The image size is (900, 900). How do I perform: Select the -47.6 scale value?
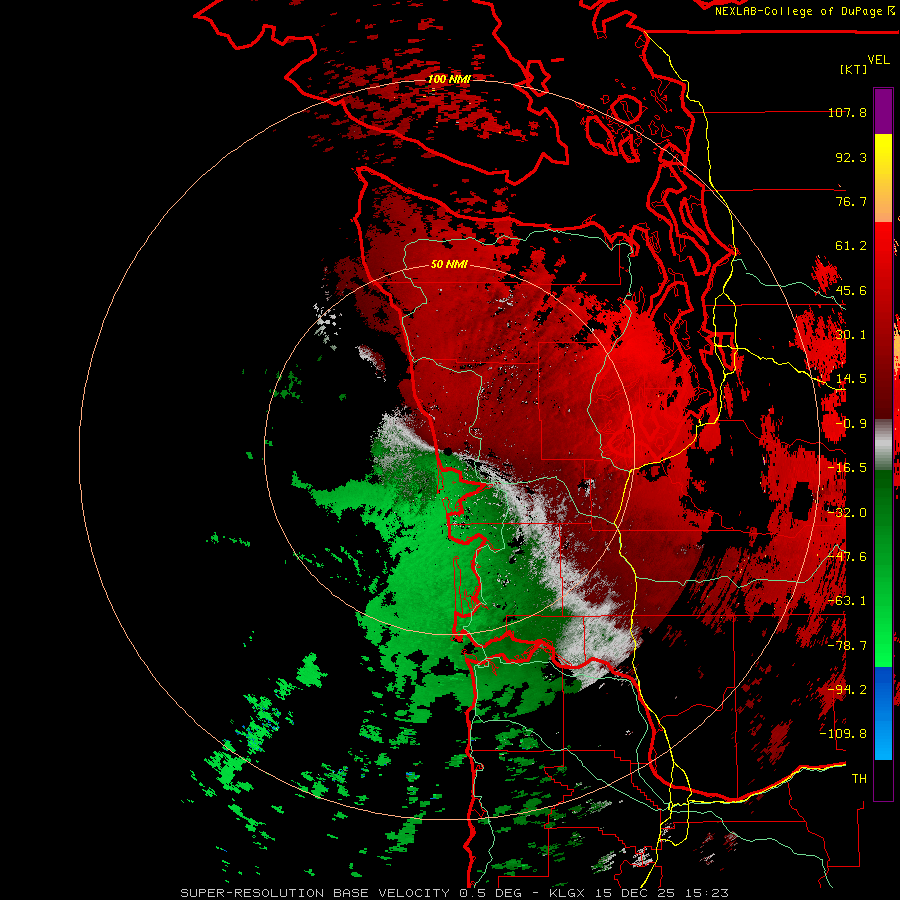847,557
